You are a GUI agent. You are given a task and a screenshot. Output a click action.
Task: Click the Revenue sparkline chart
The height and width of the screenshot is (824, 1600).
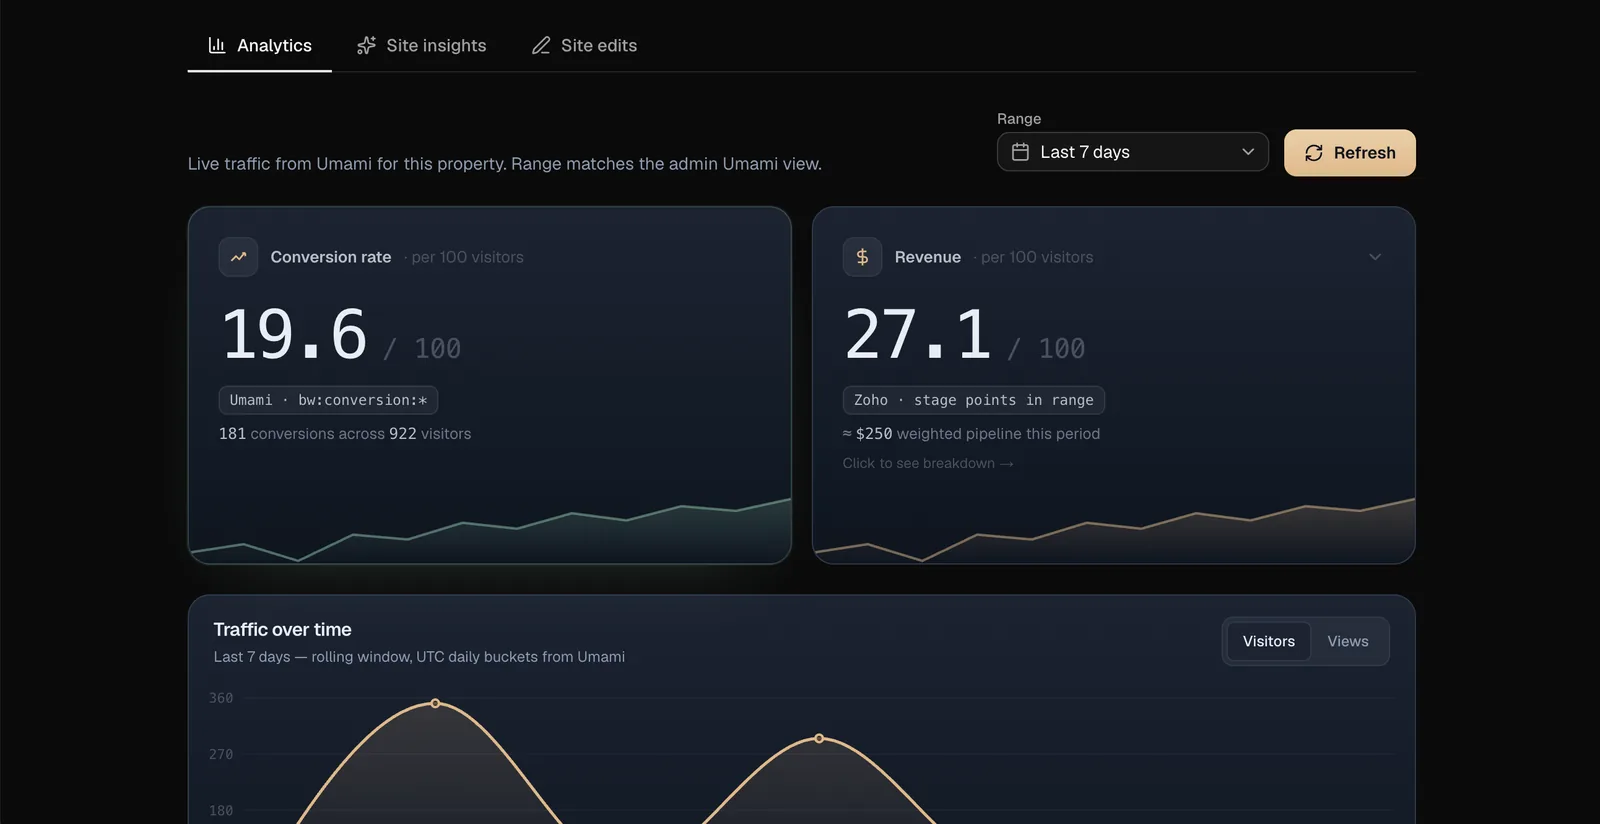pyautogui.click(x=1114, y=530)
